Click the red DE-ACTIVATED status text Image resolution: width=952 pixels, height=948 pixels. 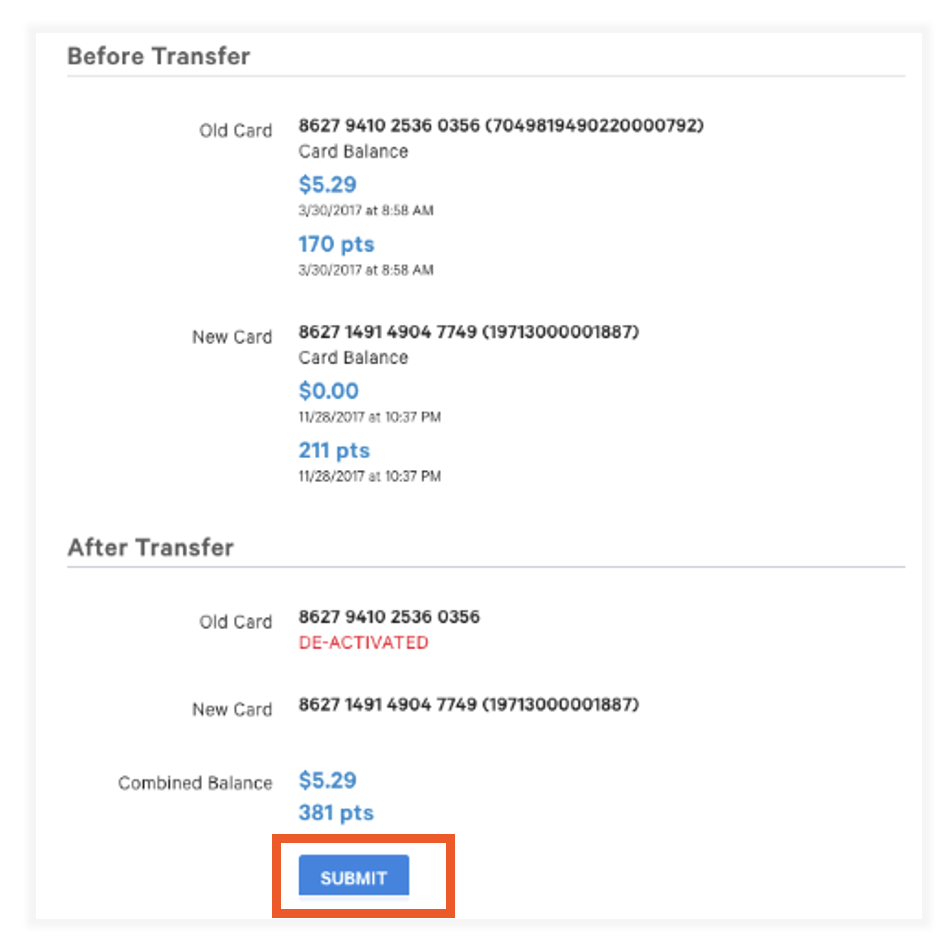point(363,643)
